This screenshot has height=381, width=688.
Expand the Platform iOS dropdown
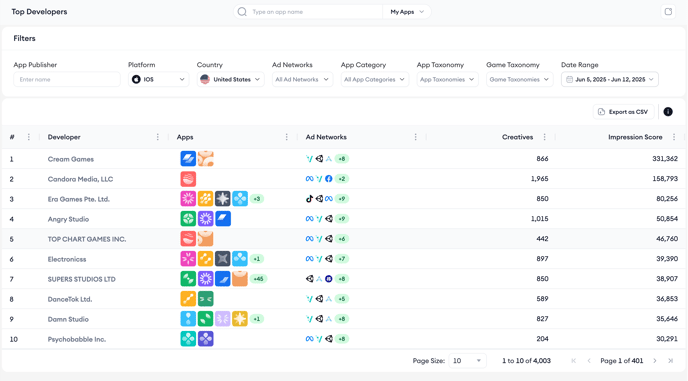[158, 79]
